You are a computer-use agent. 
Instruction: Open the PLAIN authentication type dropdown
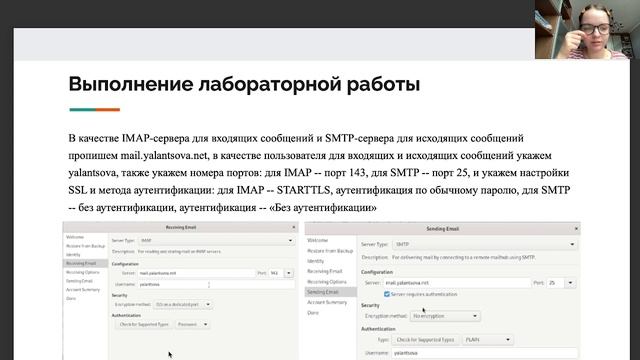click(x=488, y=340)
